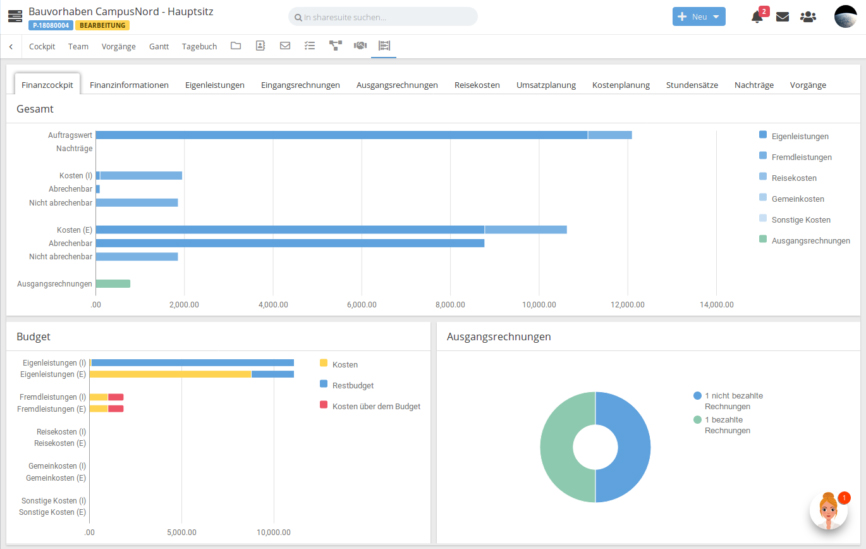This screenshot has height=549, width=866.
Task: Toggle Ausgangsrechnungen legend entry in Gesamt chart
Action: coord(810,240)
